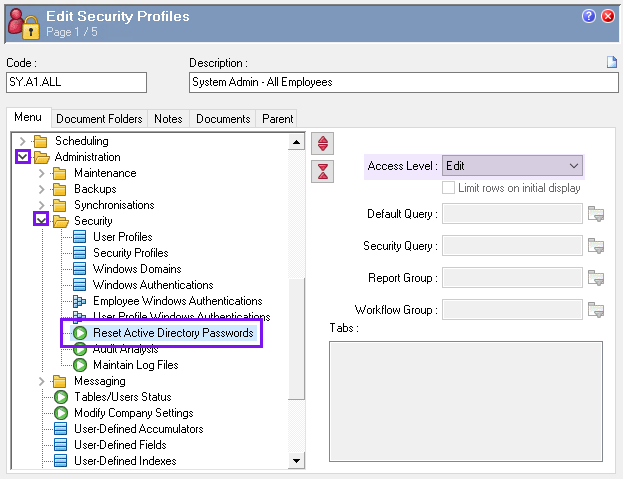
Task: Expand the Maintenance tree node
Action: 41,173
